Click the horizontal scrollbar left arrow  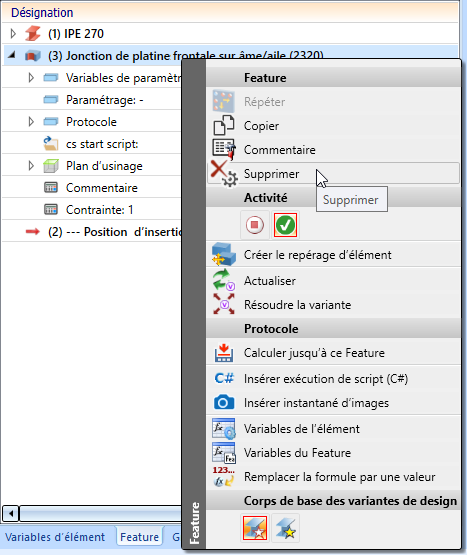[x=11, y=513]
